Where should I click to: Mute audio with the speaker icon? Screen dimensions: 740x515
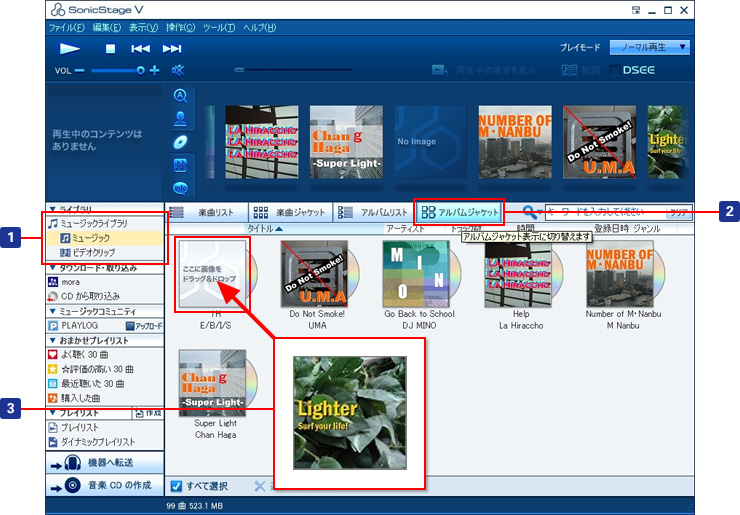[x=179, y=70]
